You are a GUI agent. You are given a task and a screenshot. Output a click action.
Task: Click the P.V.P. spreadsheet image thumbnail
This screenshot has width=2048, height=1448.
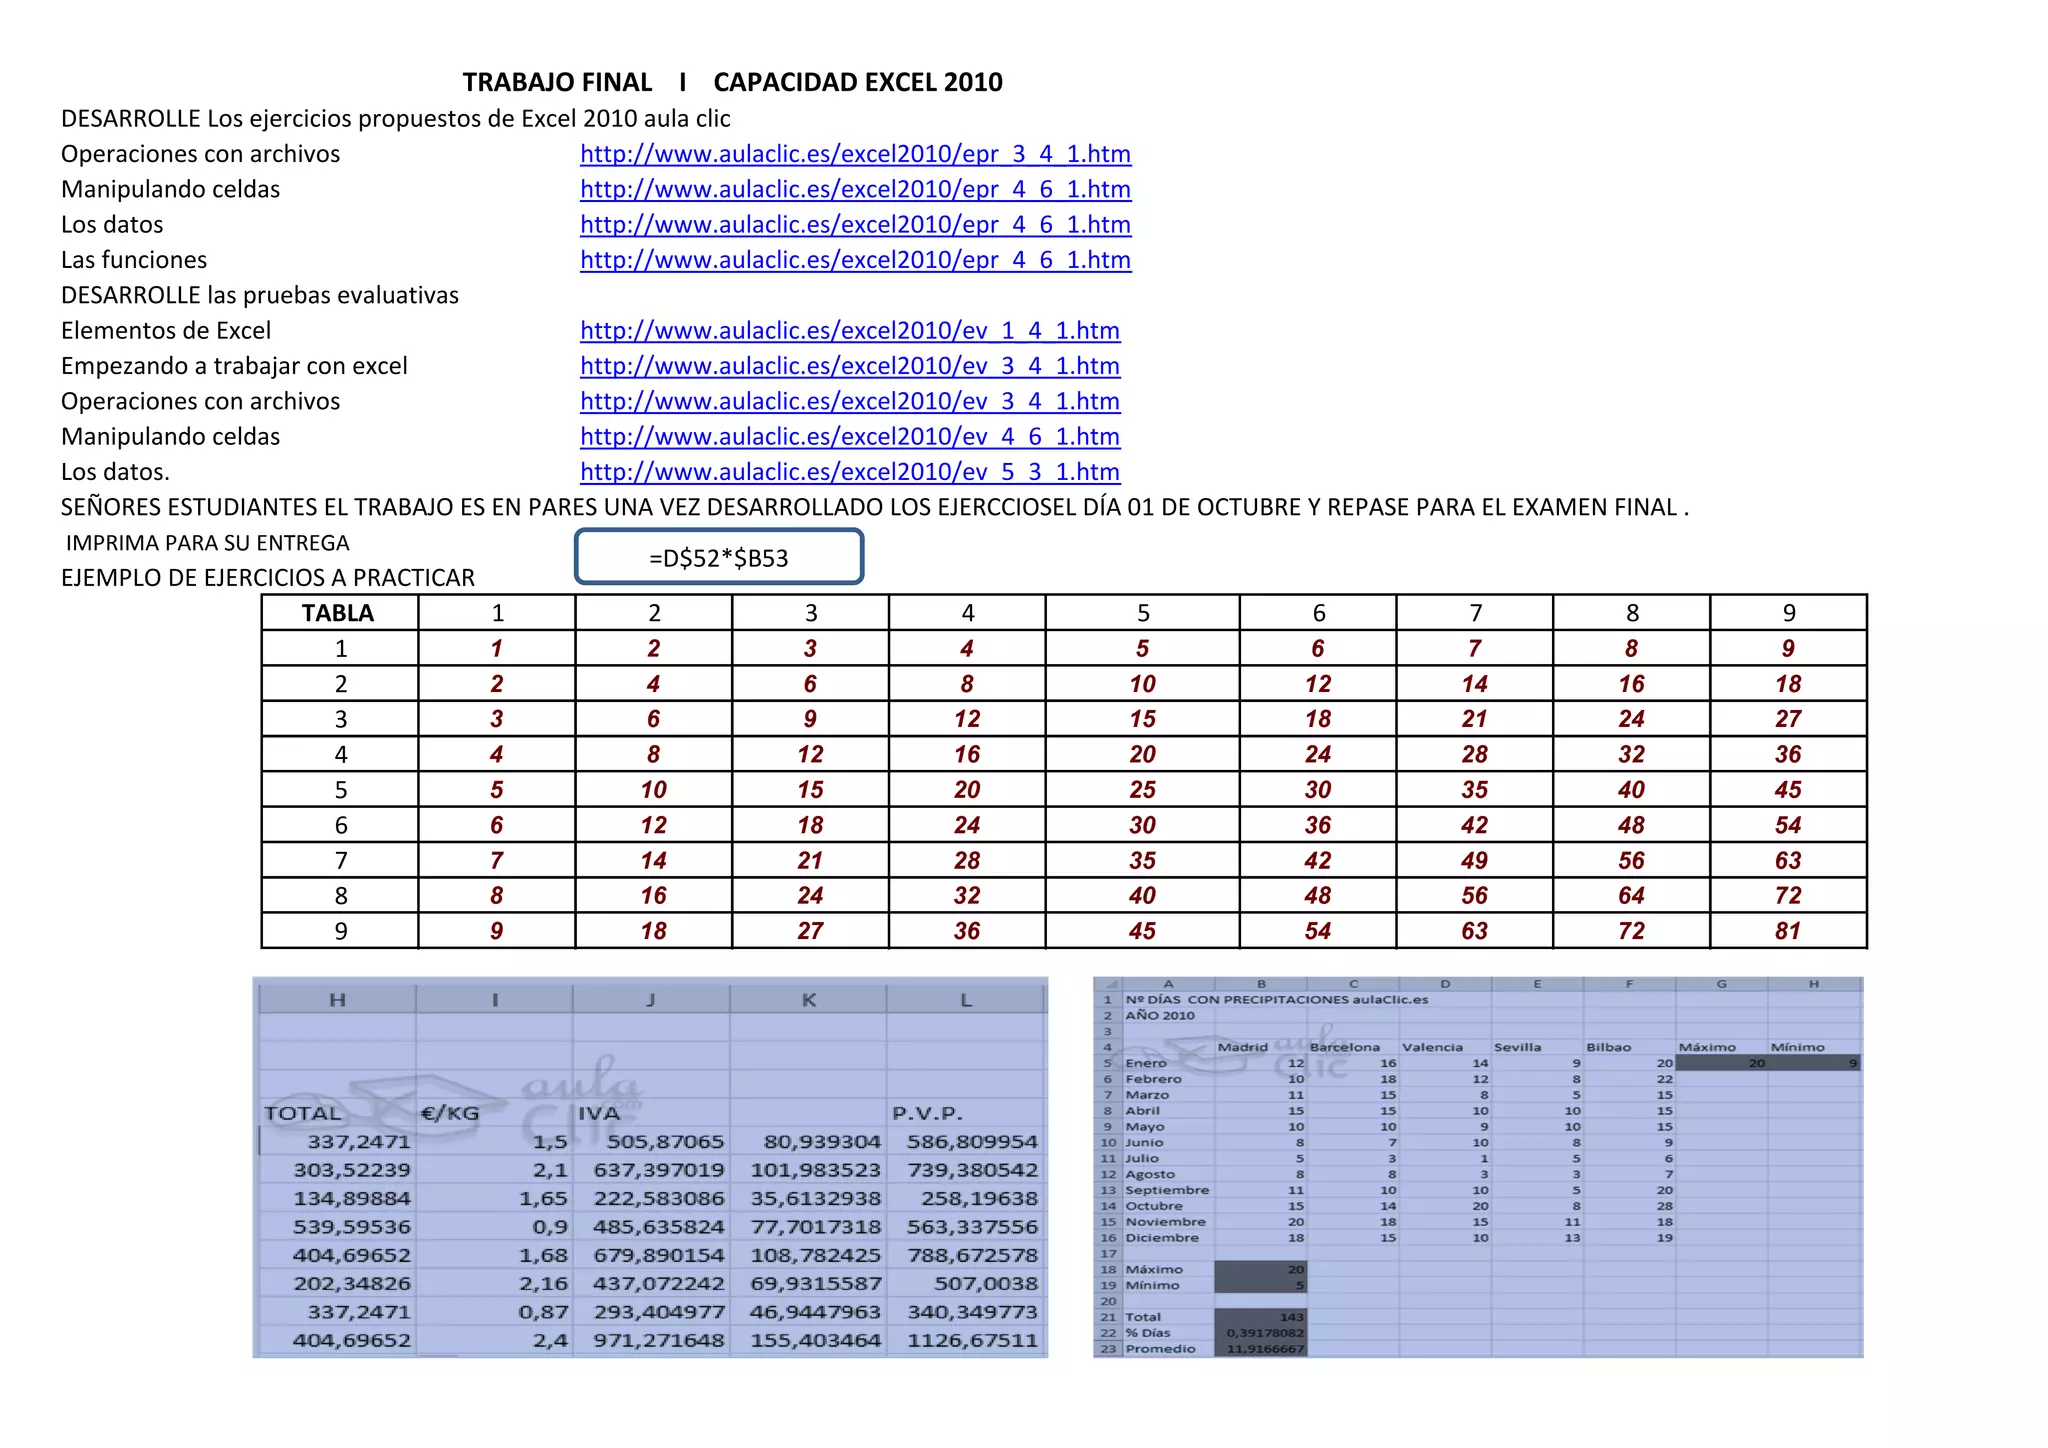(650, 1167)
